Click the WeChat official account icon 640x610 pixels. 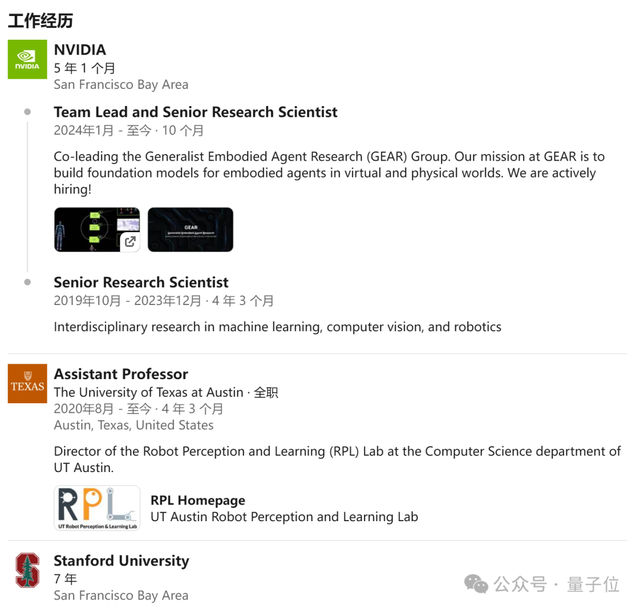tap(474, 584)
